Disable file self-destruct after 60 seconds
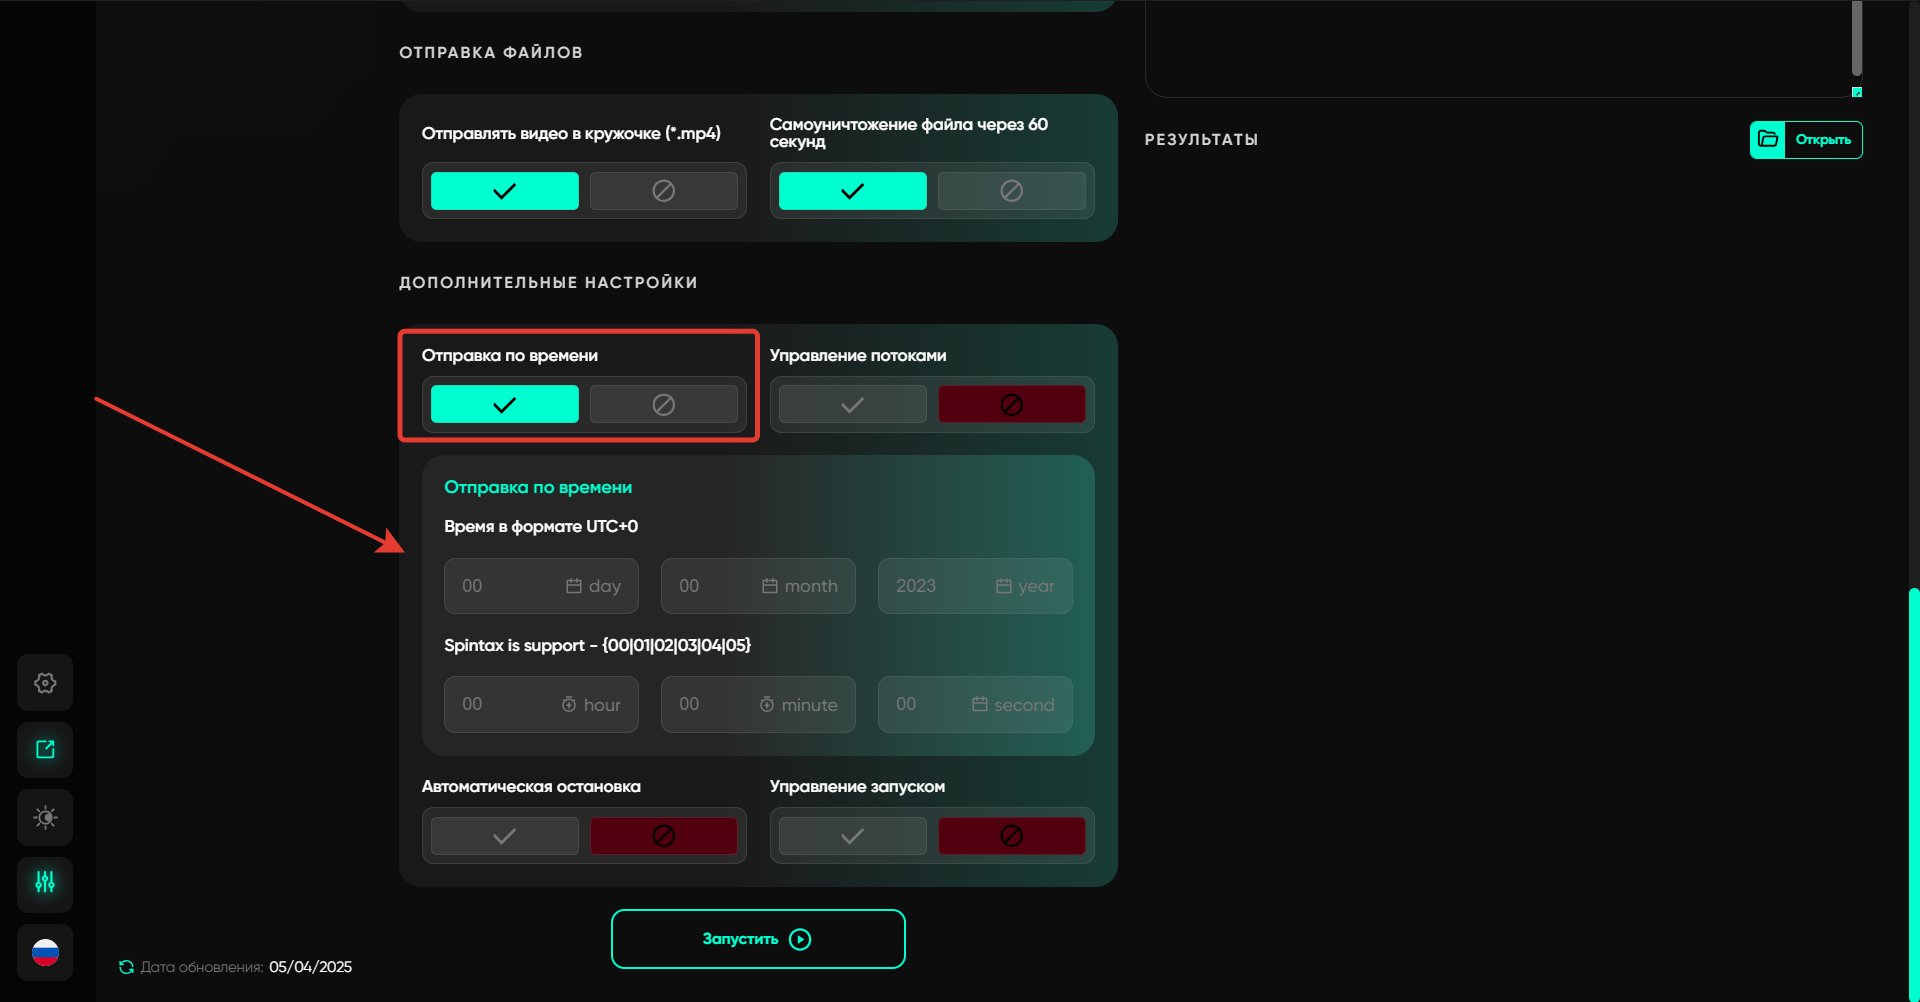This screenshot has width=1920, height=1002. (x=1011, y=191)
